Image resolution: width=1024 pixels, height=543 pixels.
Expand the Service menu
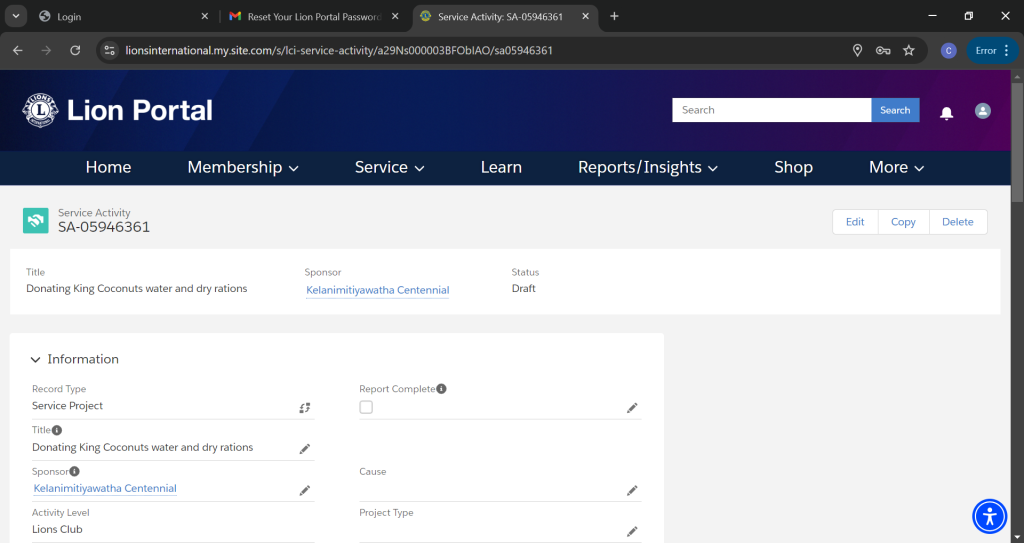coord(389,167)
